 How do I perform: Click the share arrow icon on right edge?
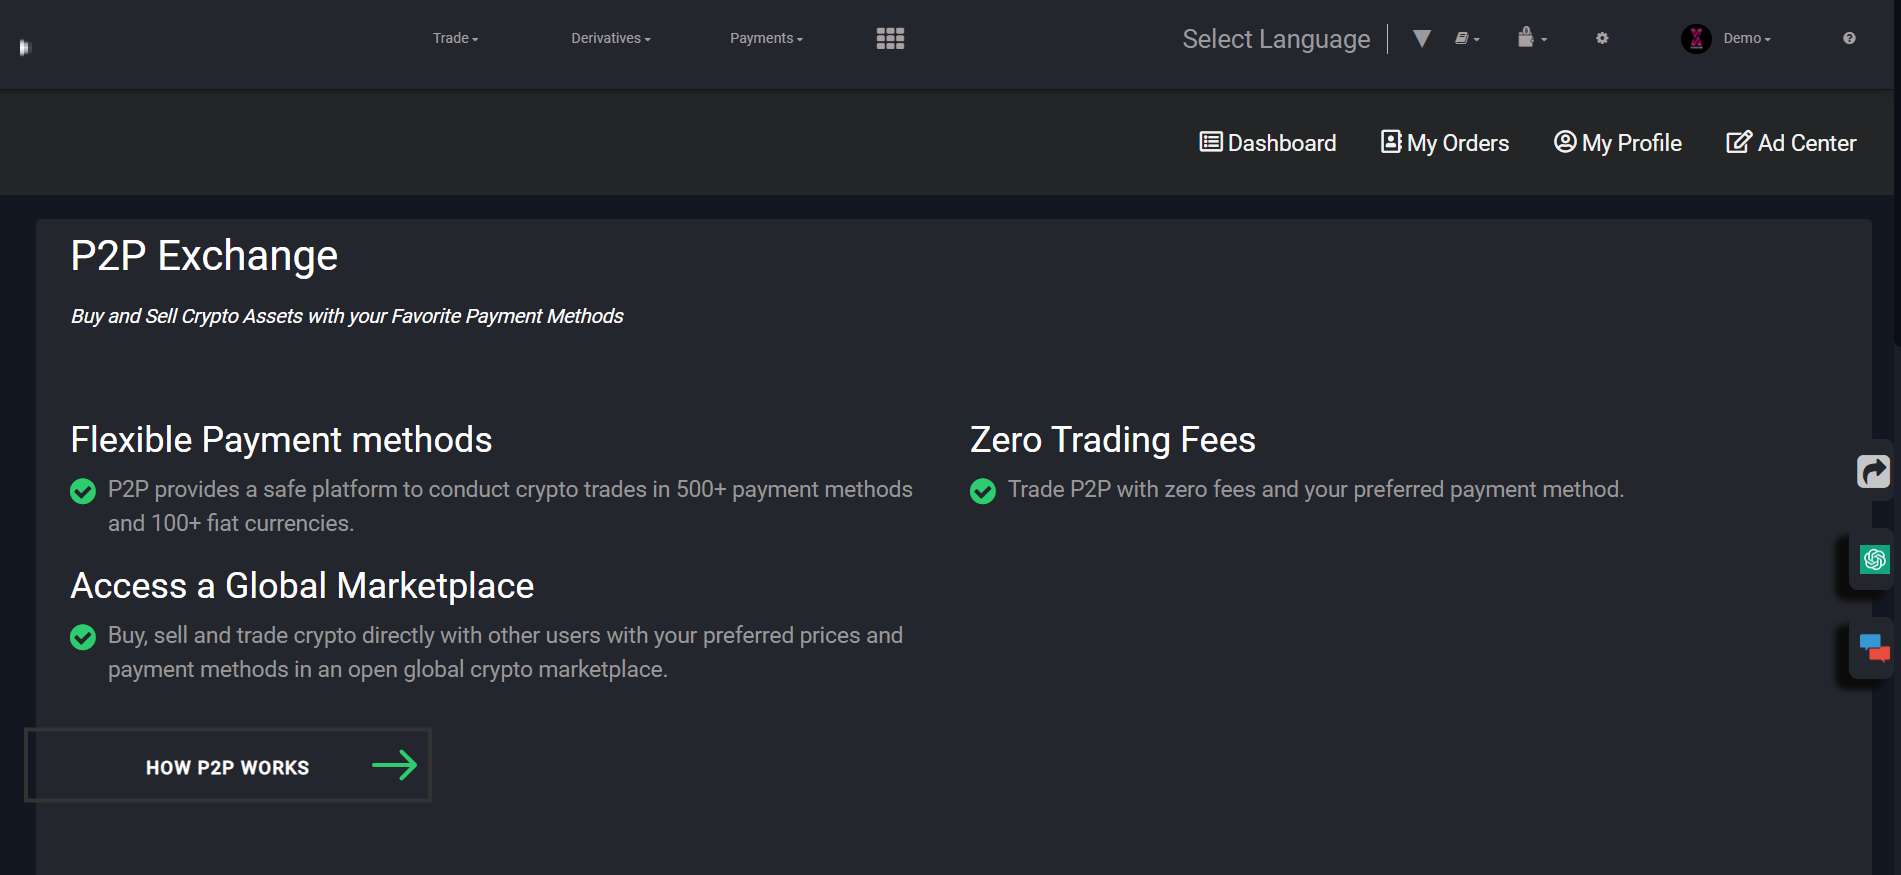1872,470
